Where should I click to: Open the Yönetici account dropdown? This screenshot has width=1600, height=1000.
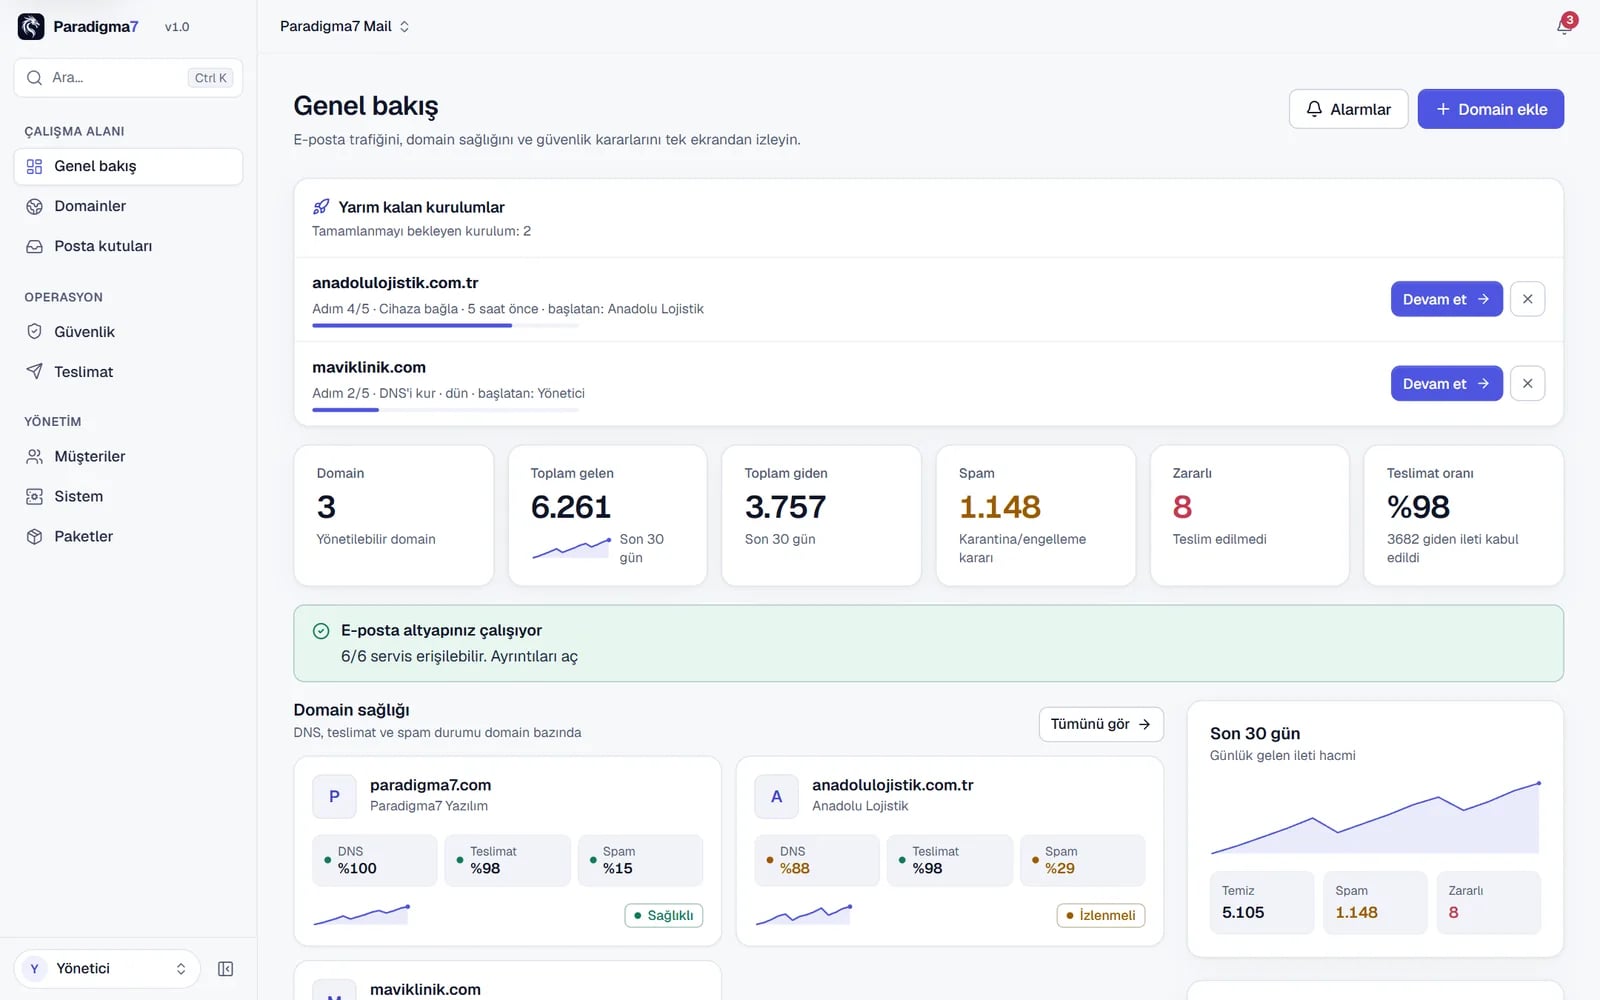point(107,969)
